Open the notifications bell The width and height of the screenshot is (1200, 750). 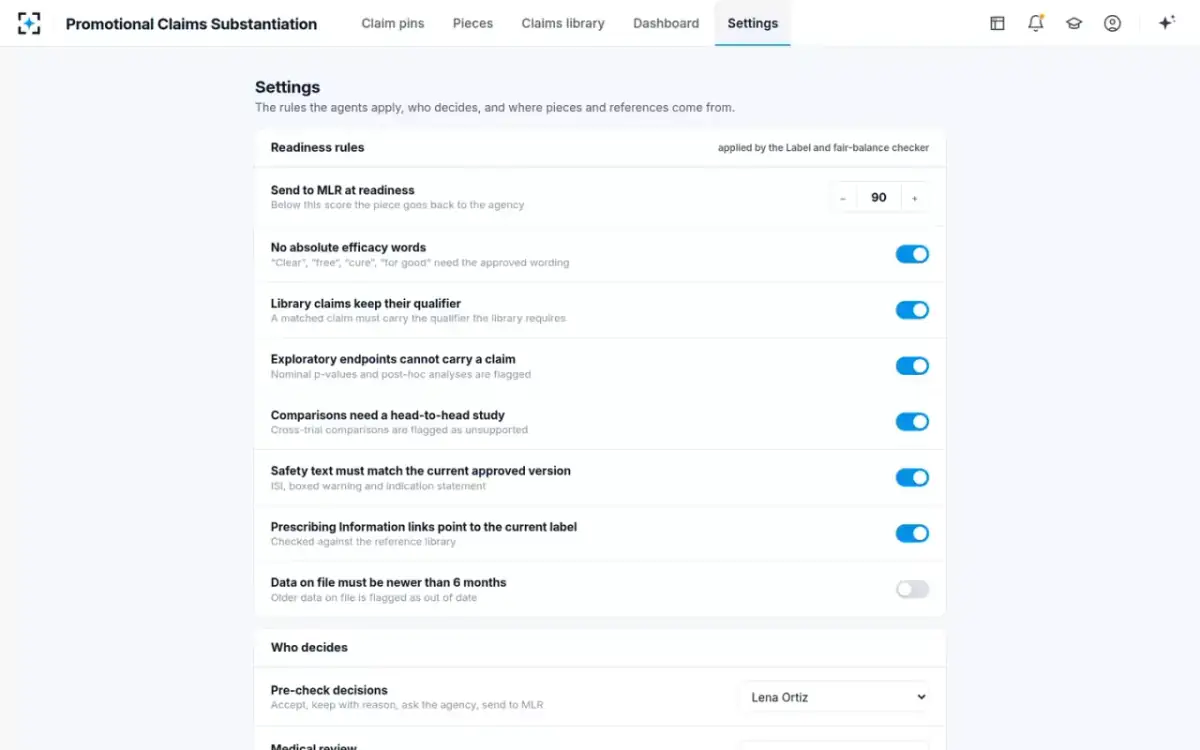[1036, 23]
